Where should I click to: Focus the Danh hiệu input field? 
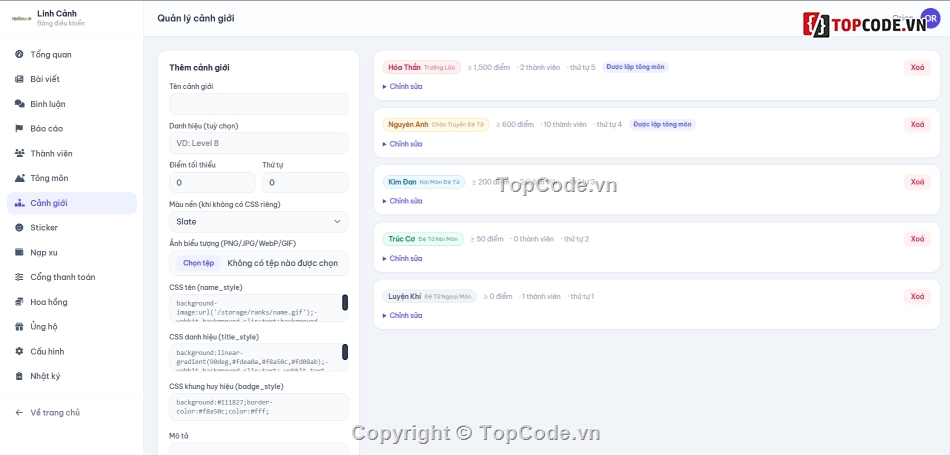259,143
